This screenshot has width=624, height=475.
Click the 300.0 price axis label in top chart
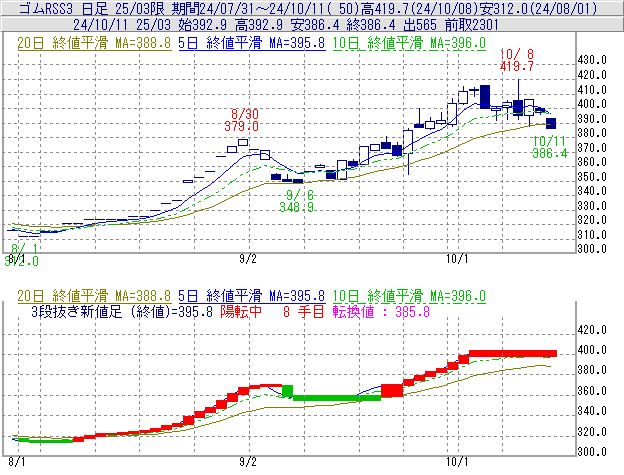[592, 249]
